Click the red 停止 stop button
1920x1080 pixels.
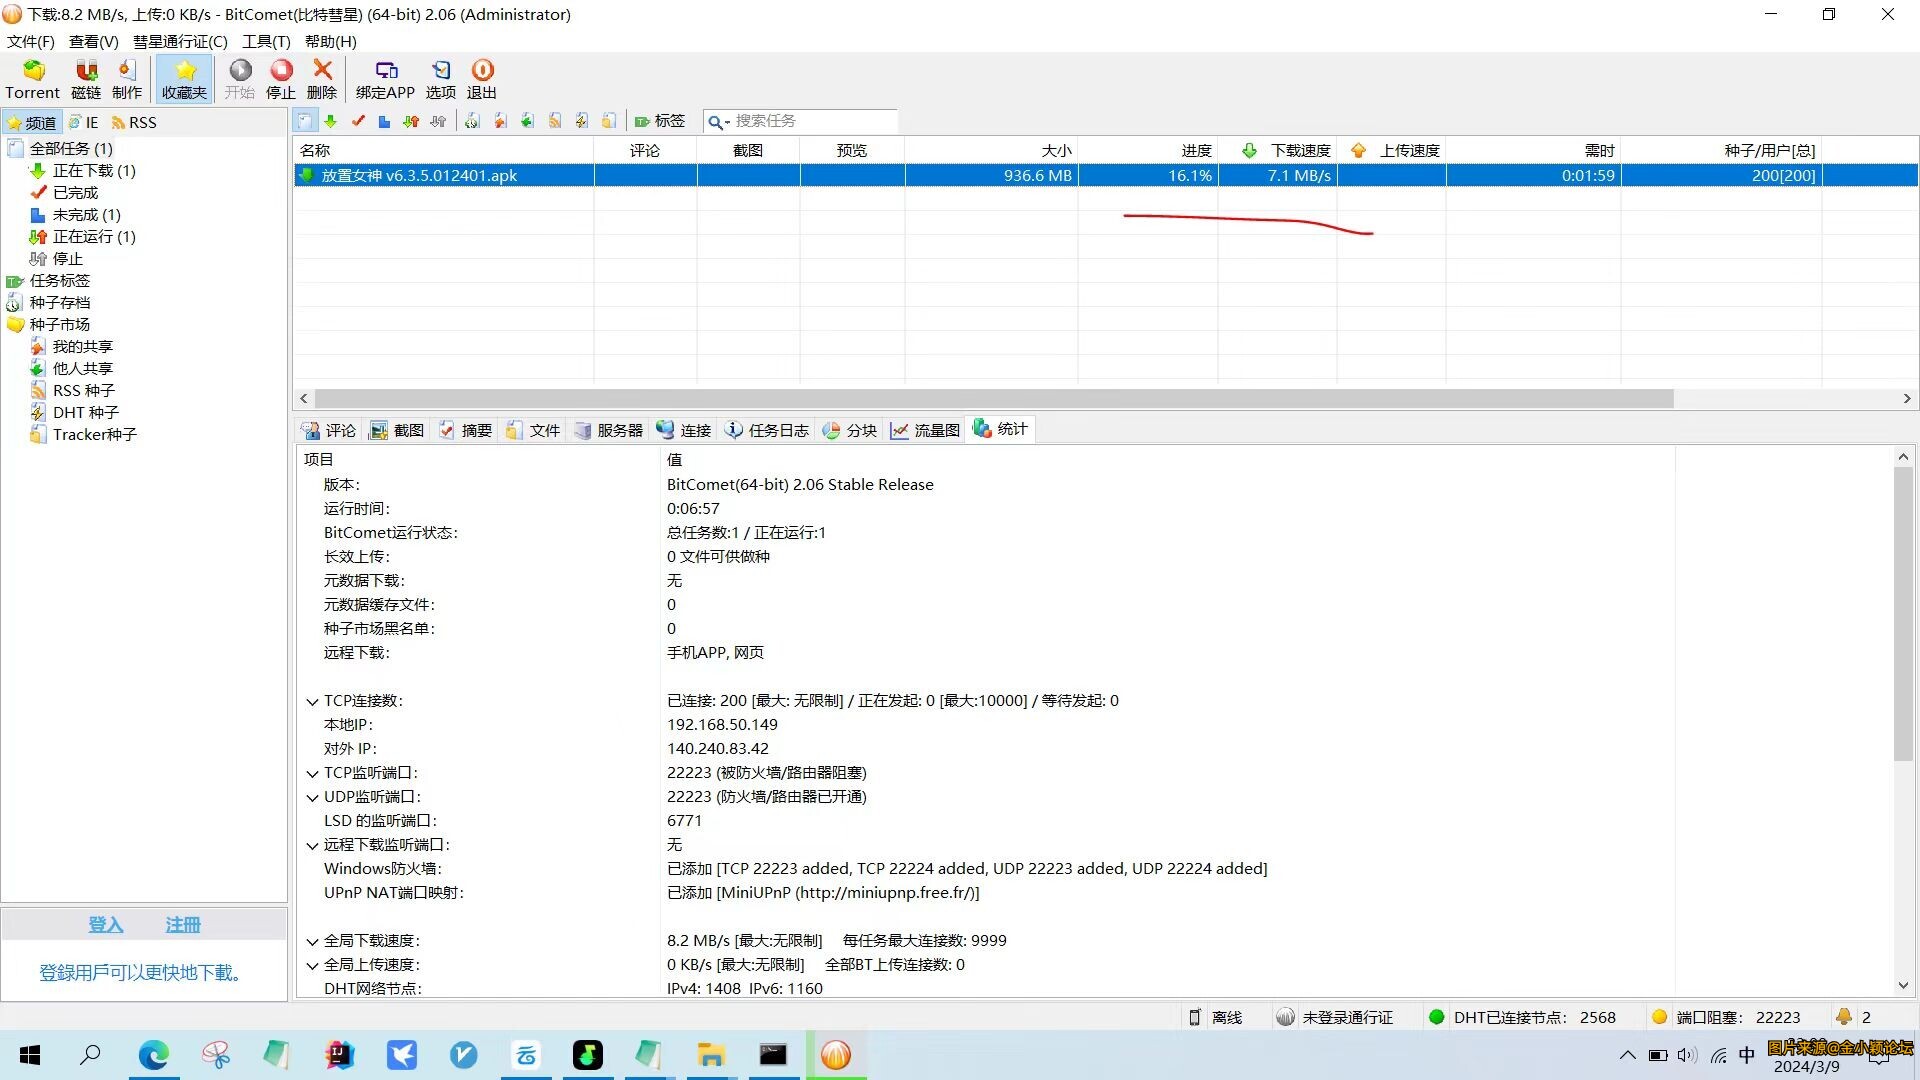(281, 79)
